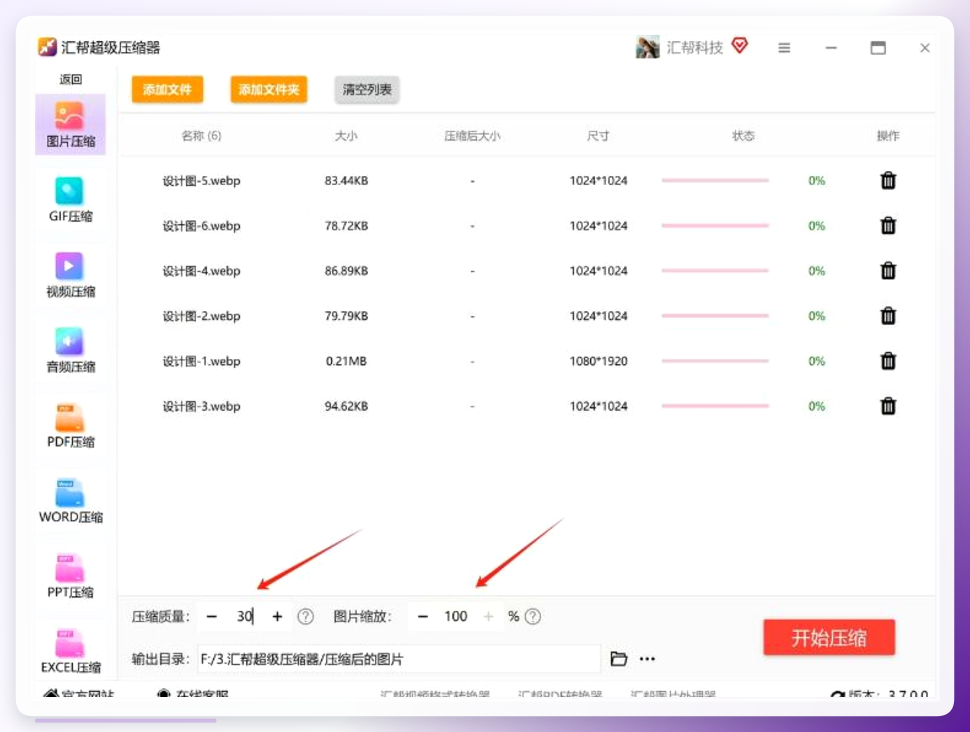Viewport: 970px width, 732px height.
Task: Open the 视频压缩 video compression module
Action: click(70, 275)
